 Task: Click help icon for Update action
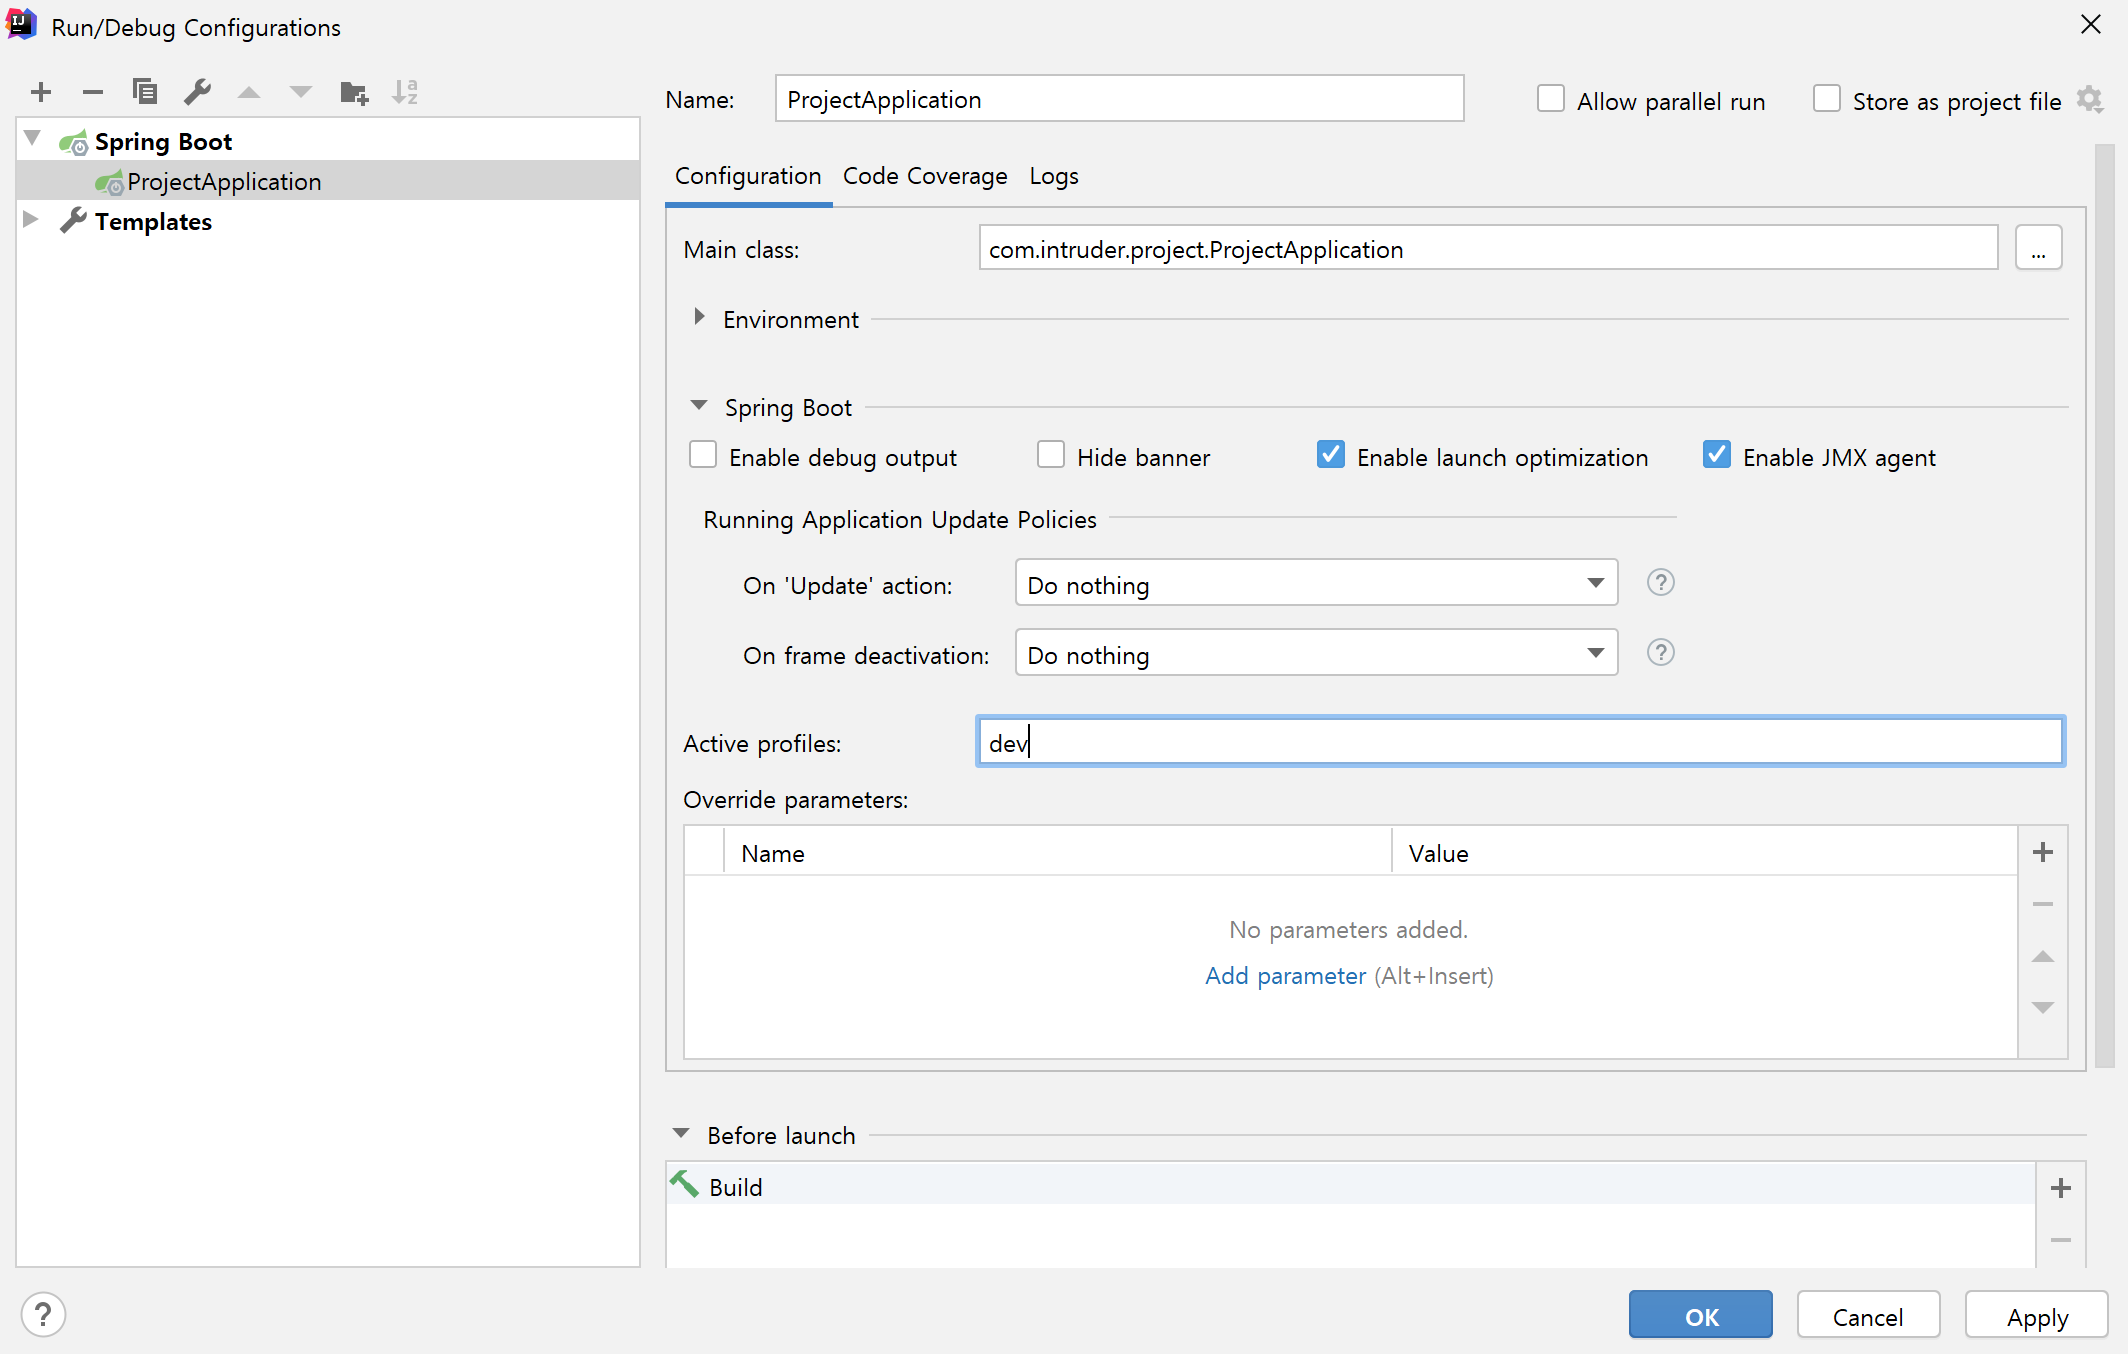point(1660,582)
